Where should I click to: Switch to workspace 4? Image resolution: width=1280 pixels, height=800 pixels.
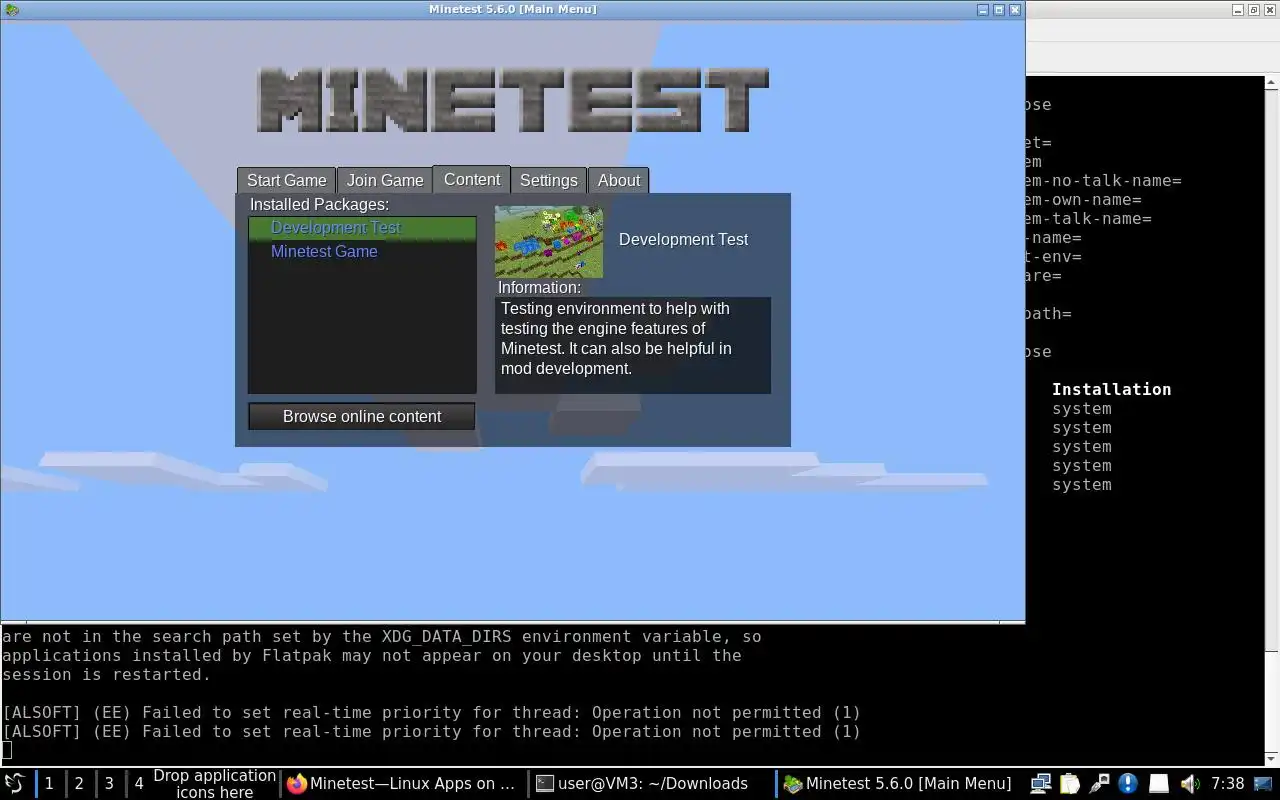pyautogui.click(x=139, y=783)
